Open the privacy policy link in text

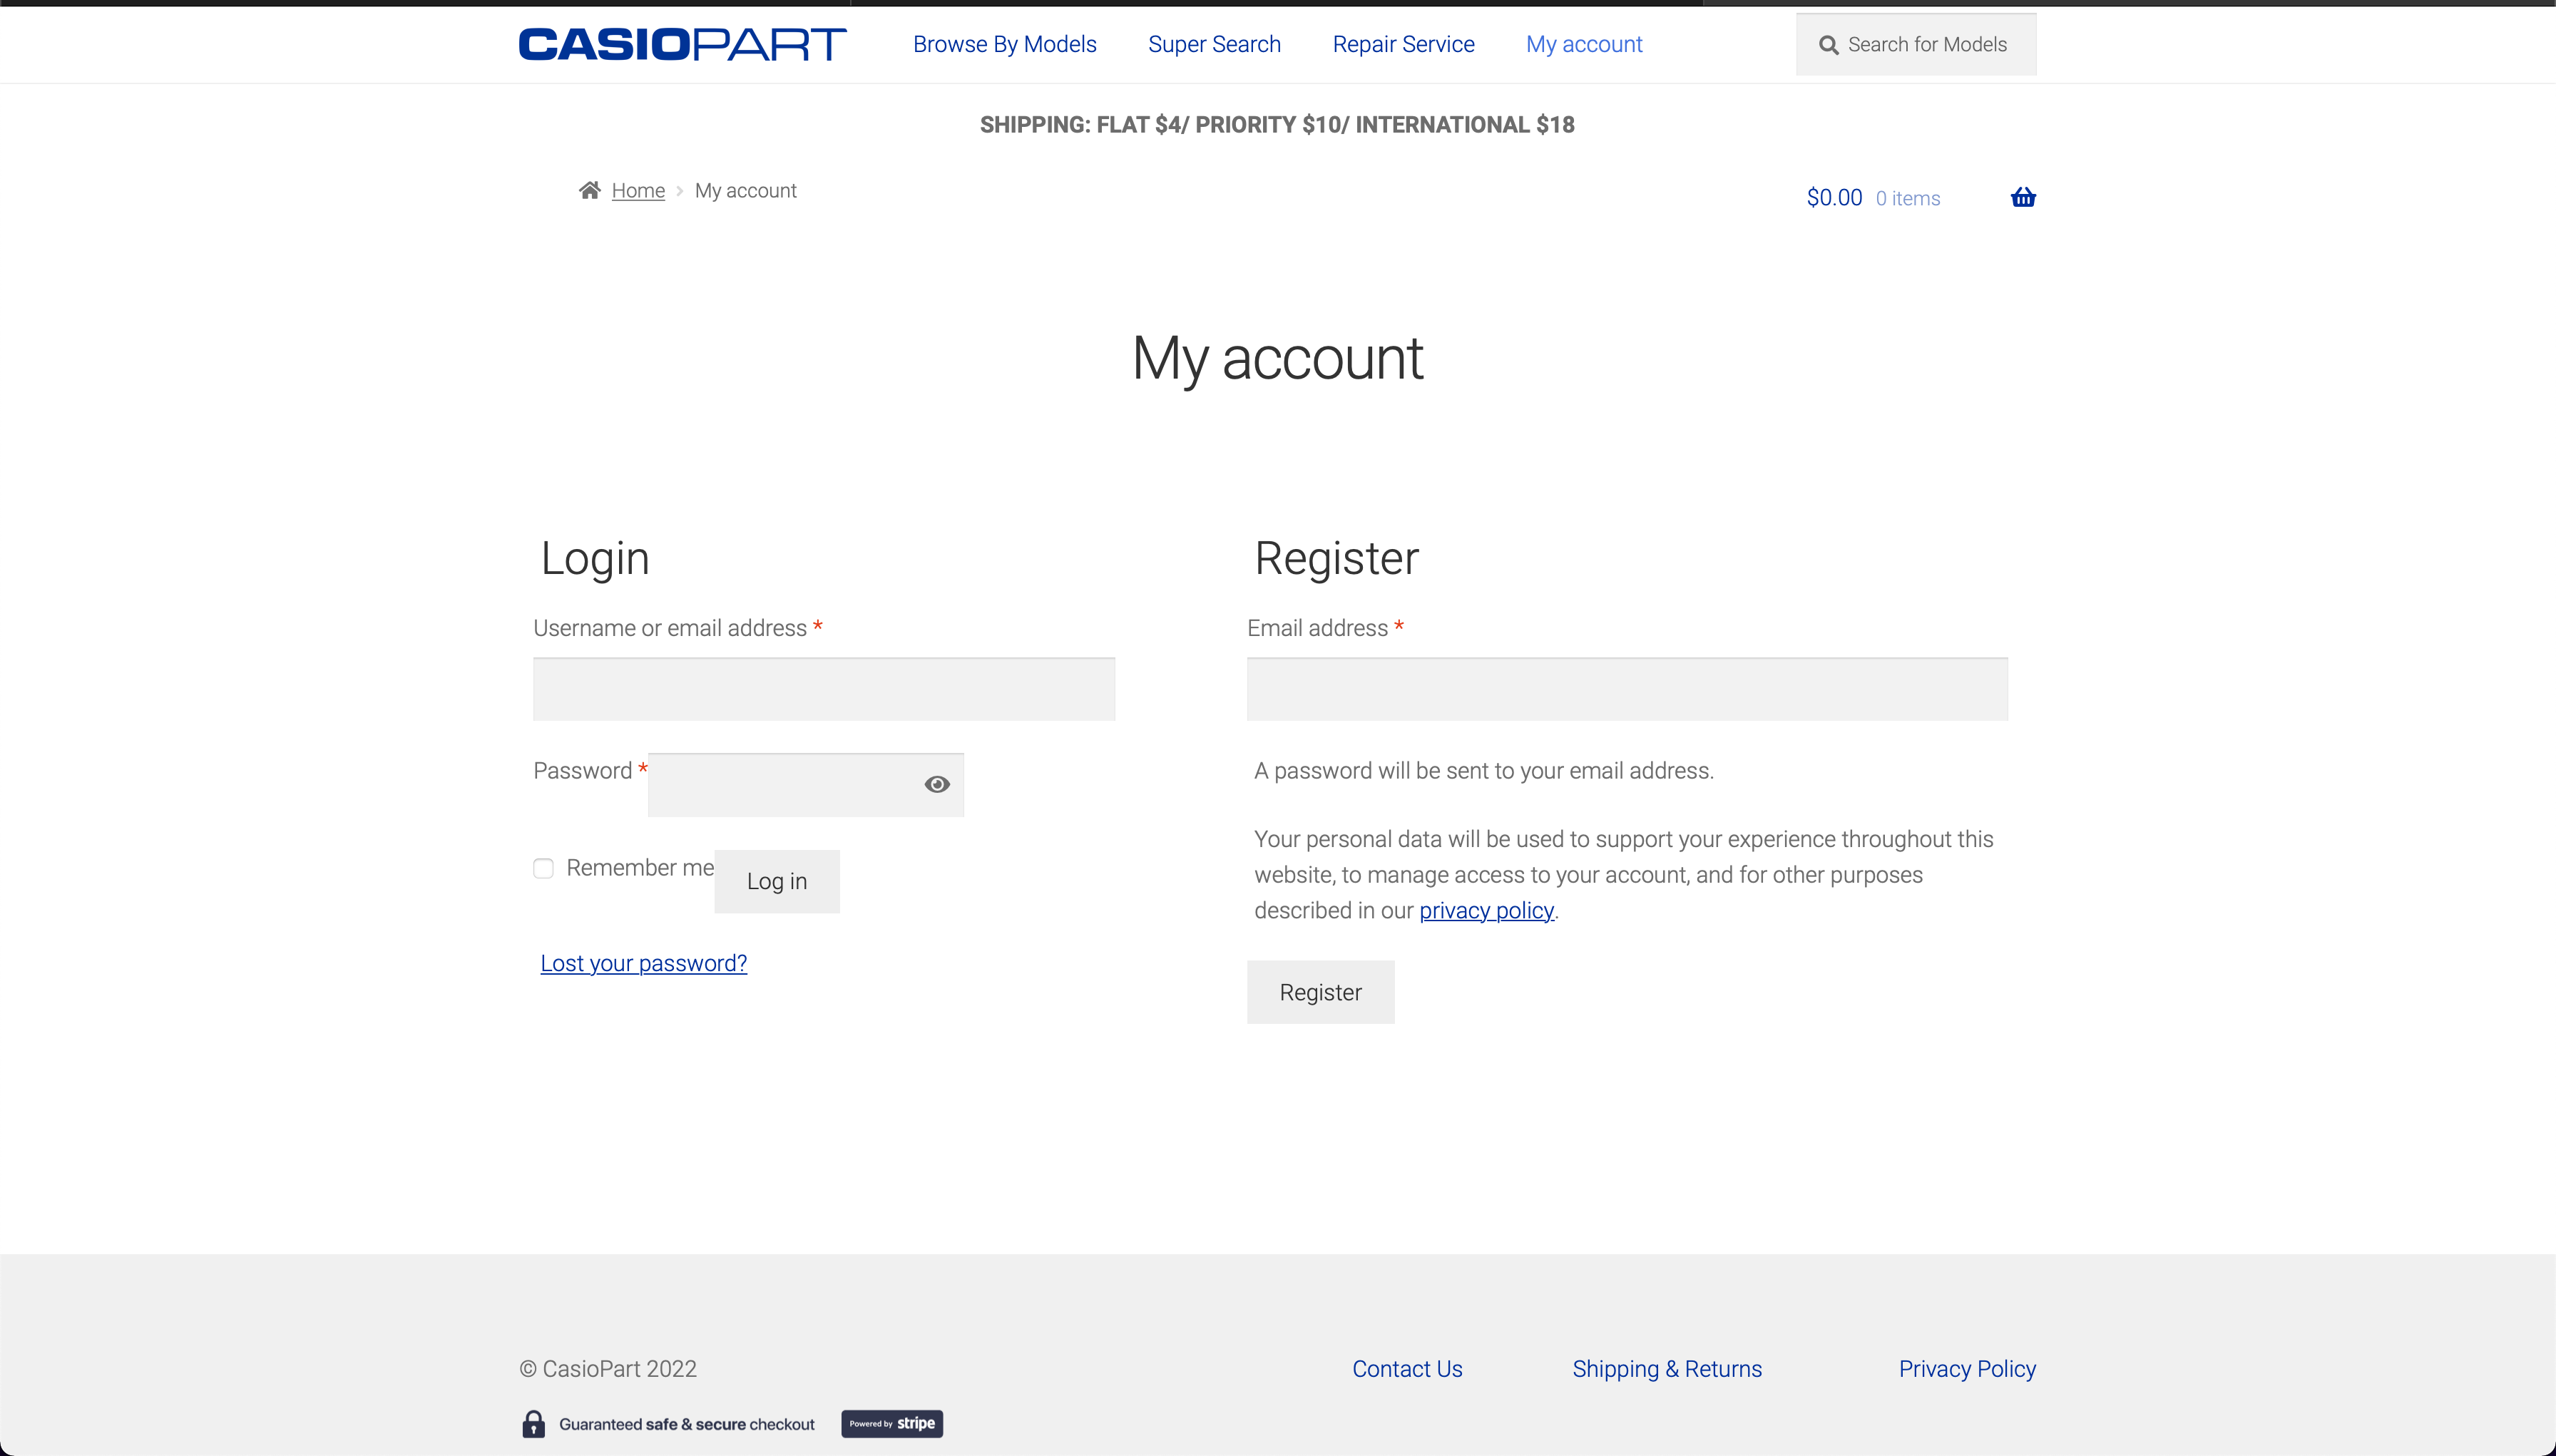coord(1486,910)
